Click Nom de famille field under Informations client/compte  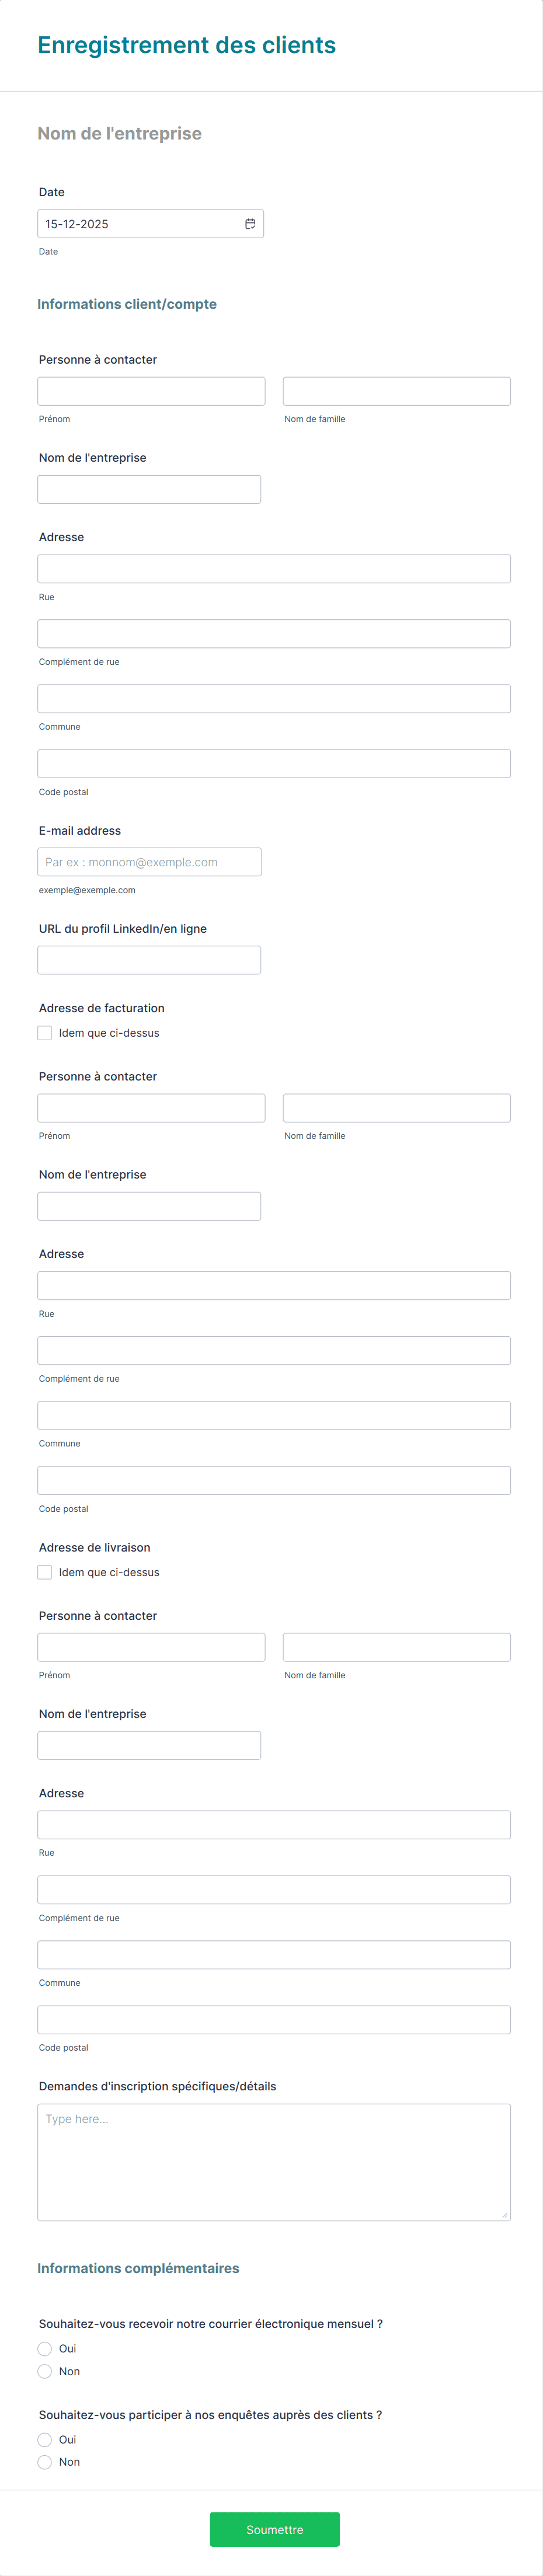(x=397, y=391)
